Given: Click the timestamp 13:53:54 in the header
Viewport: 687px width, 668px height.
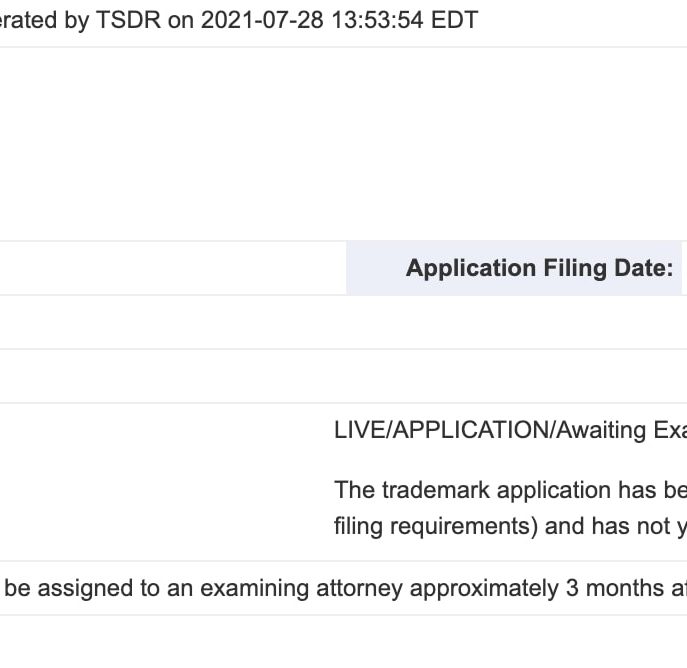Looking at the screenshot, I should [x=378, y=20].
